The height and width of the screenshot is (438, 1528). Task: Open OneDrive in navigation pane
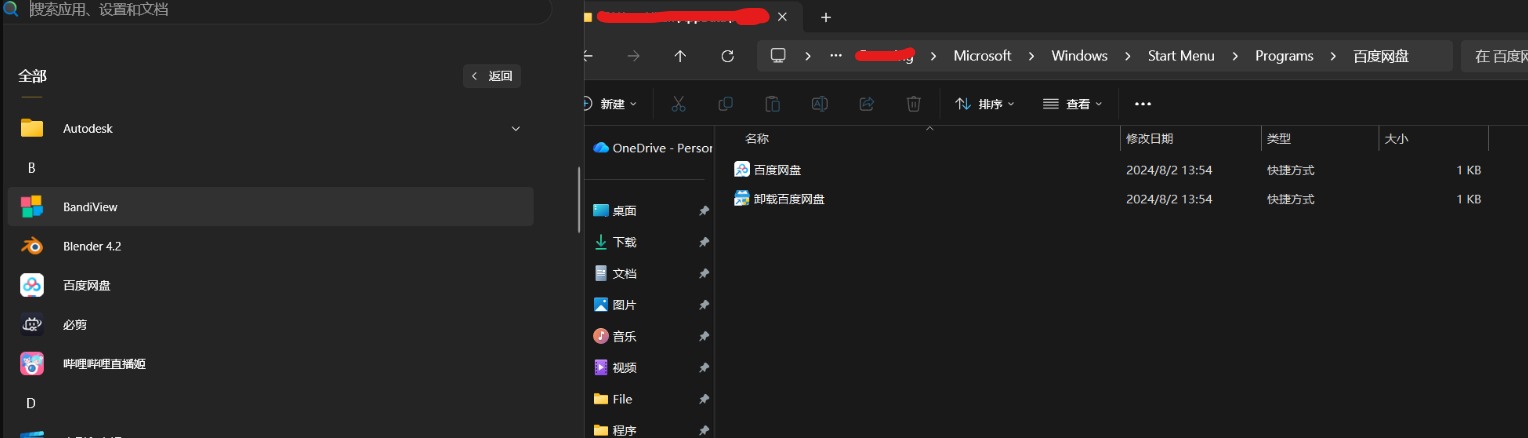(652, 148)
